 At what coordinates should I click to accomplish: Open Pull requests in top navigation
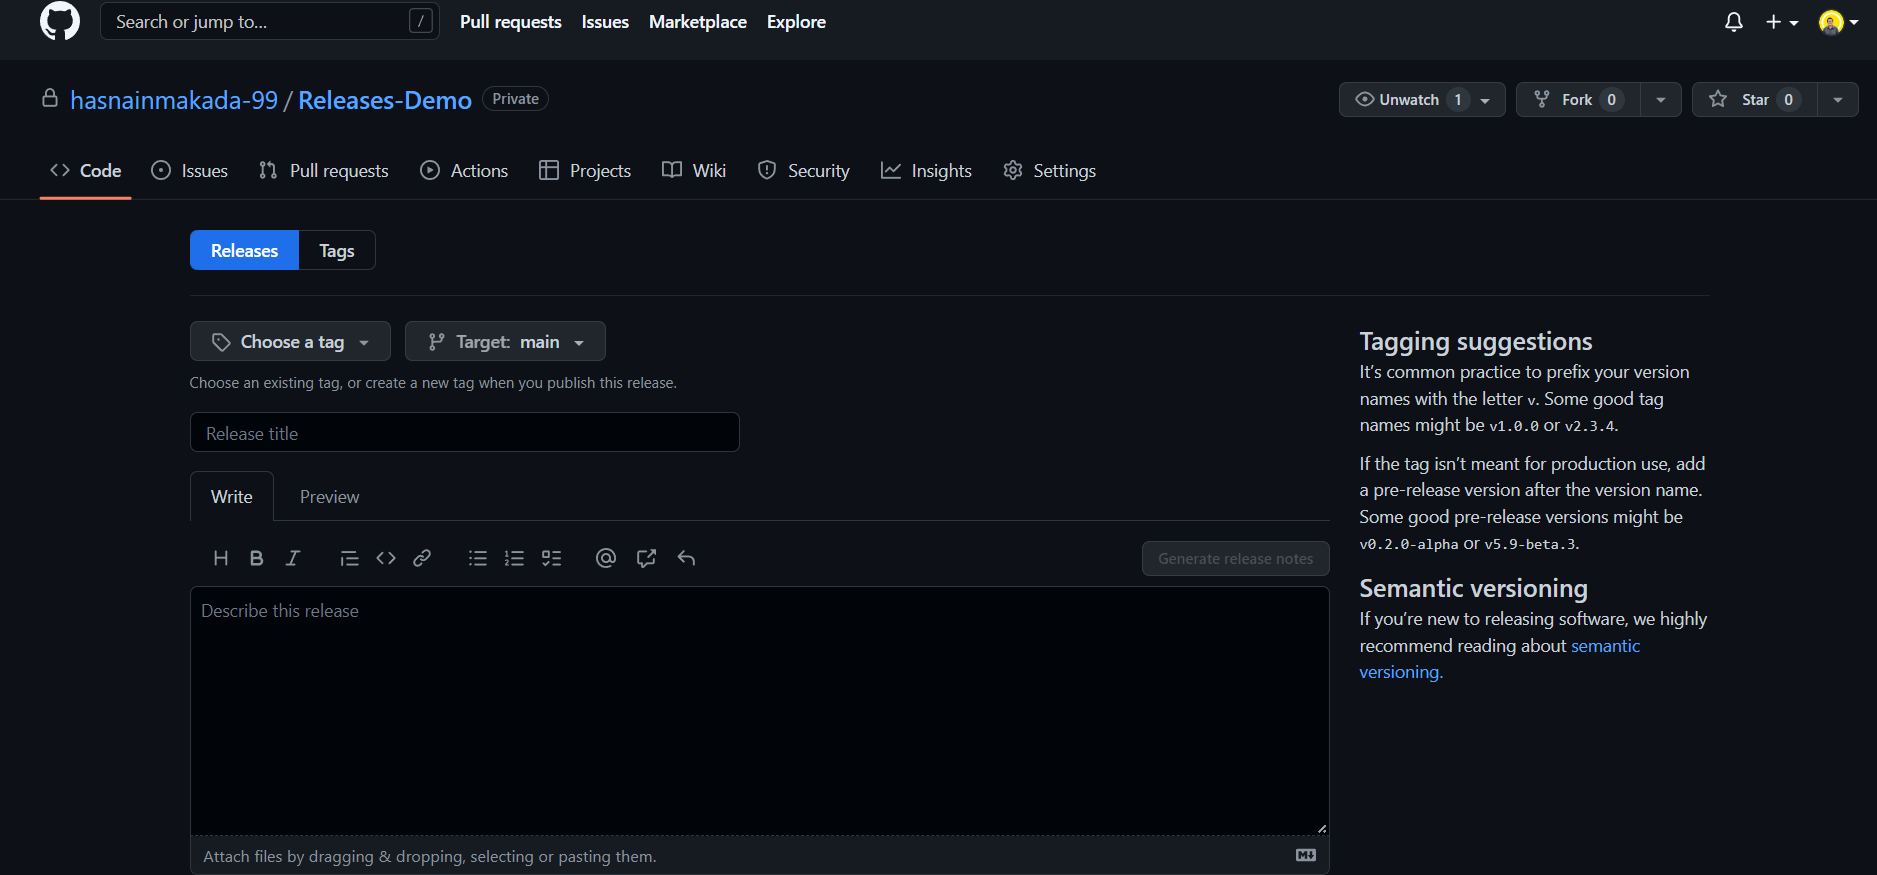click(x=511, y=22)
